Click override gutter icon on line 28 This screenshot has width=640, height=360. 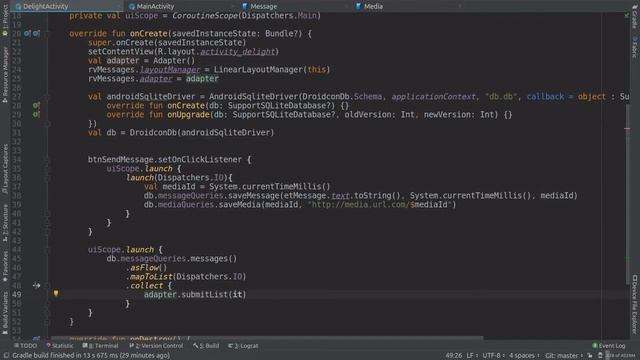click(36, 105)
